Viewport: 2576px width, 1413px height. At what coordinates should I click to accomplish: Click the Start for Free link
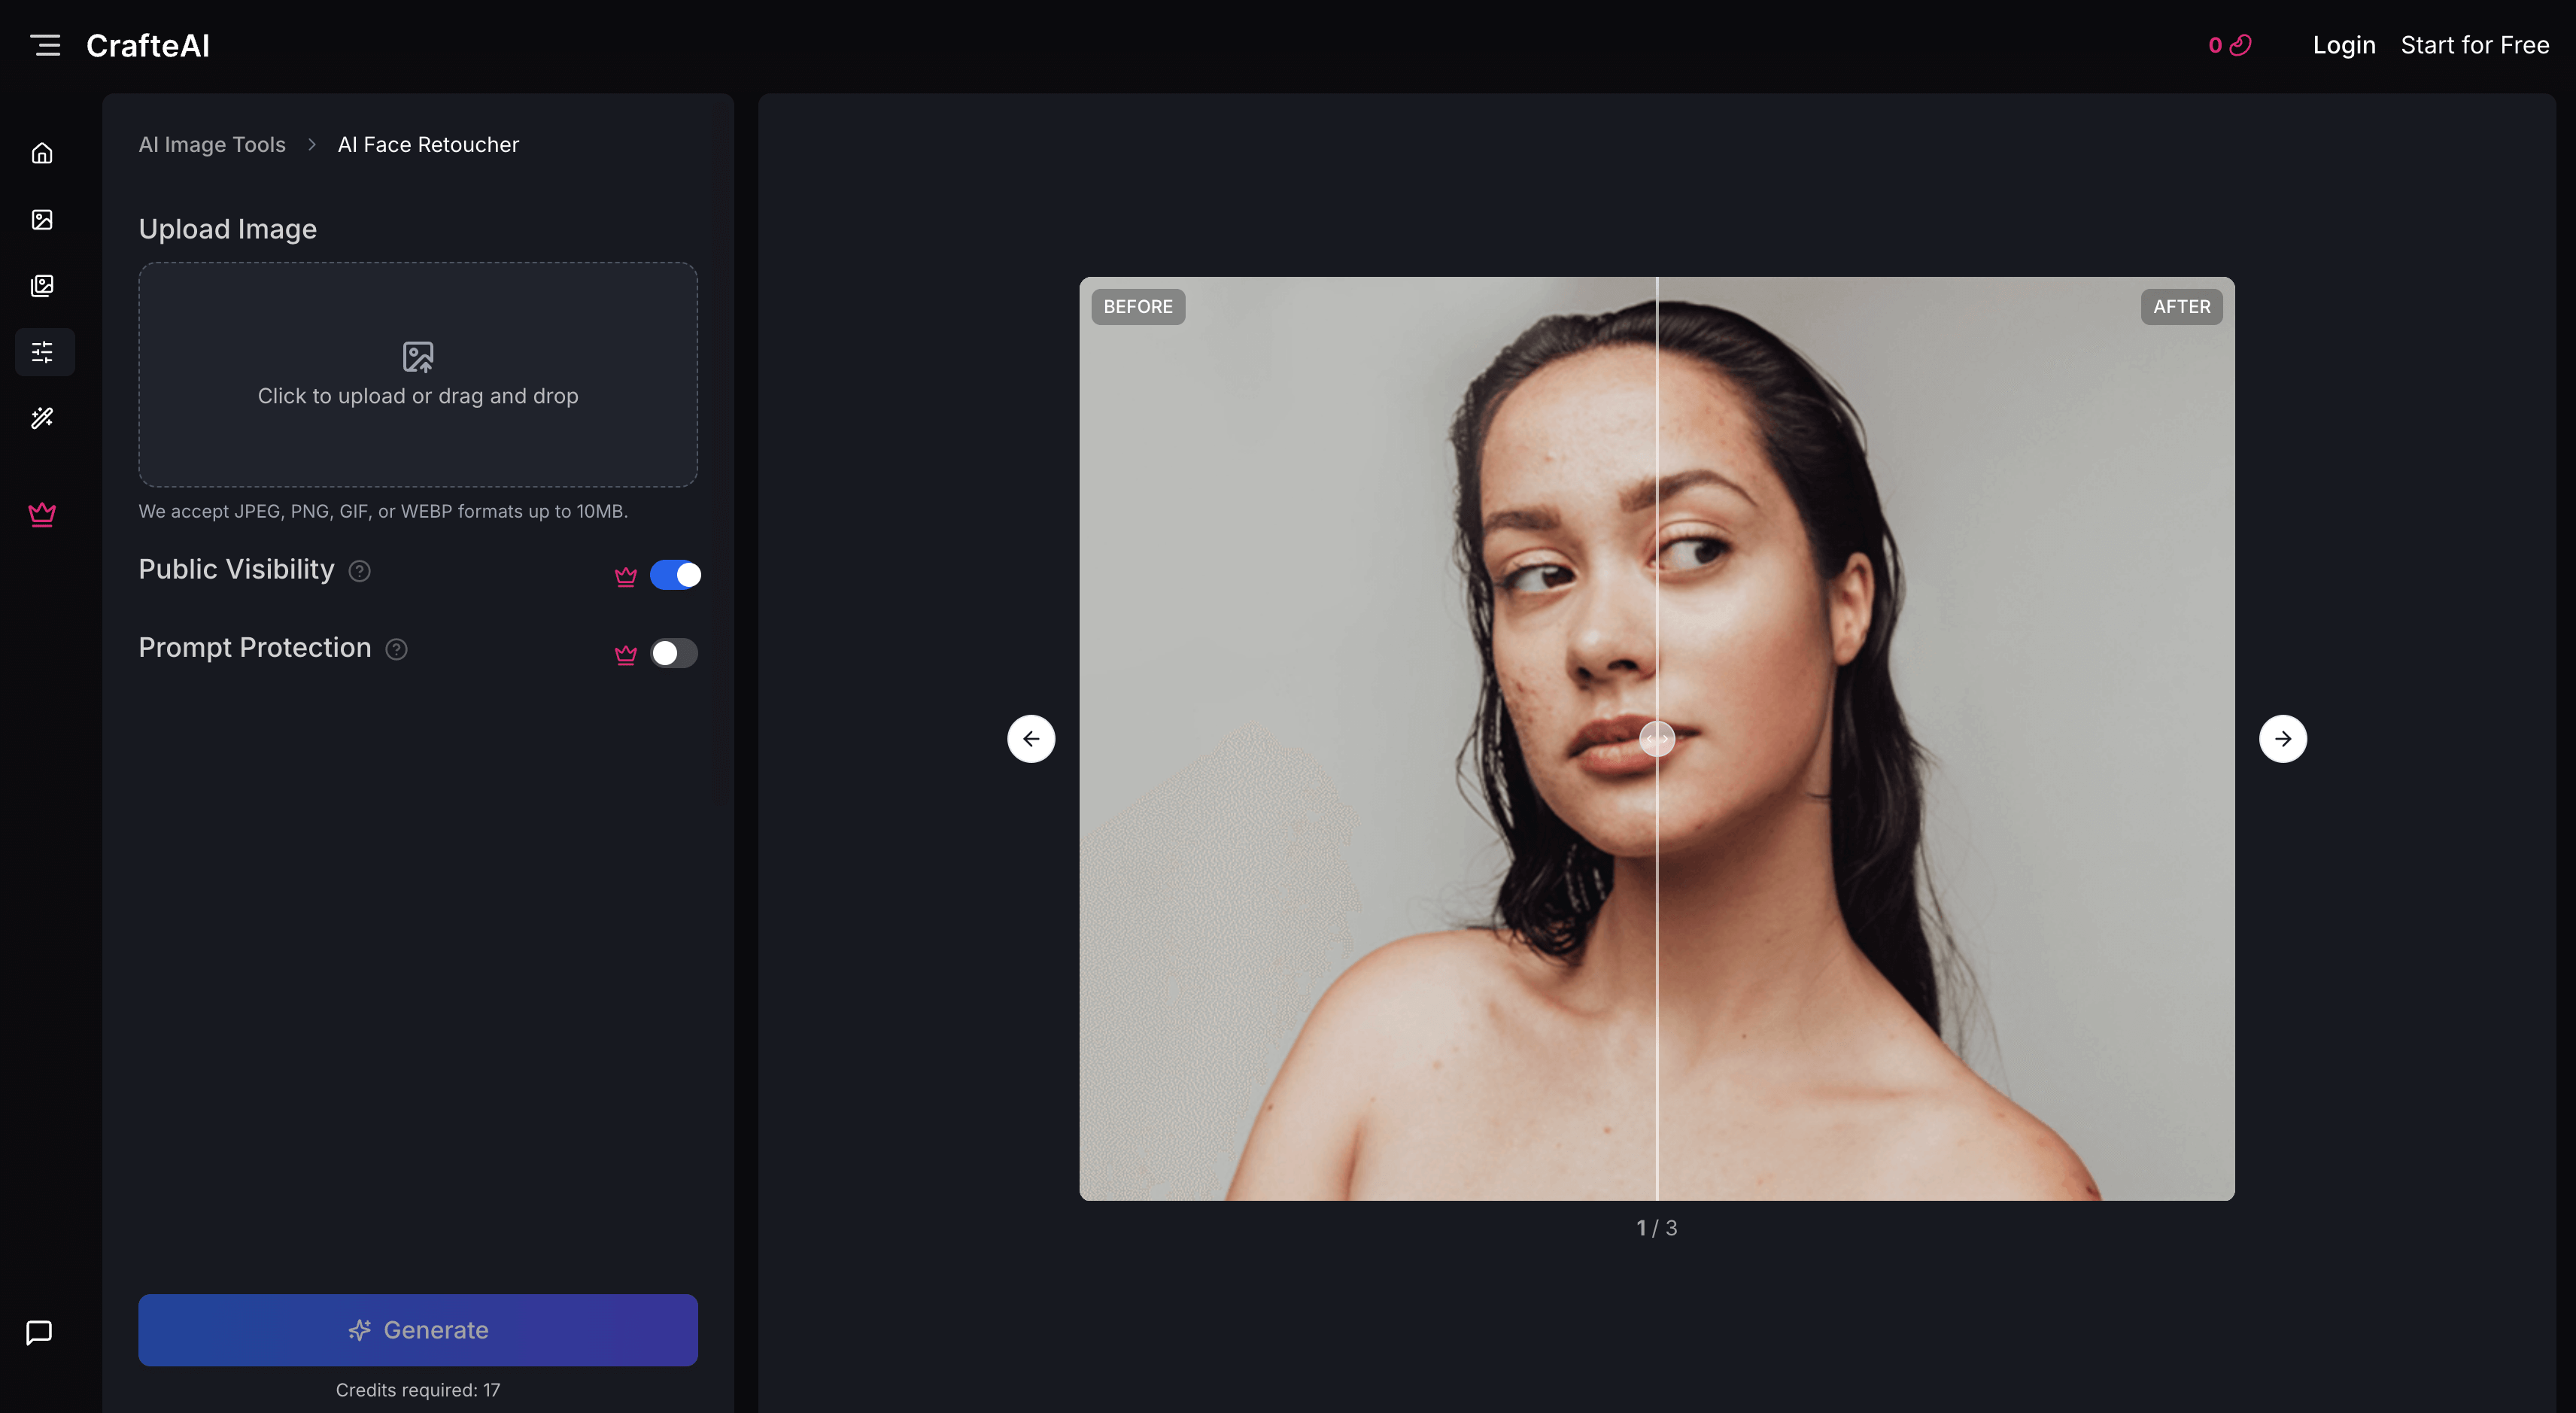[x=2475, y=45]
